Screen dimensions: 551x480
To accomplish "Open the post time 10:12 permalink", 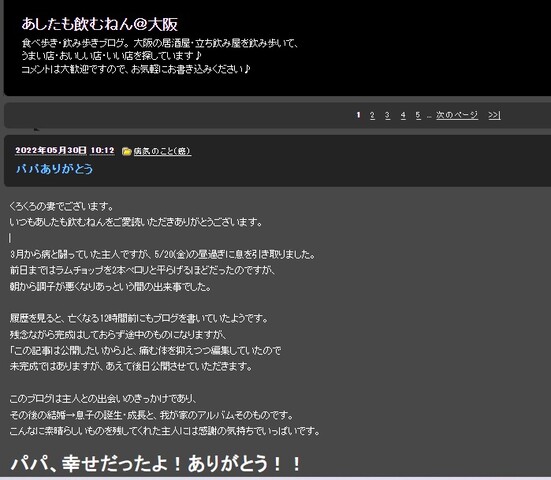I will pos(102,150).
